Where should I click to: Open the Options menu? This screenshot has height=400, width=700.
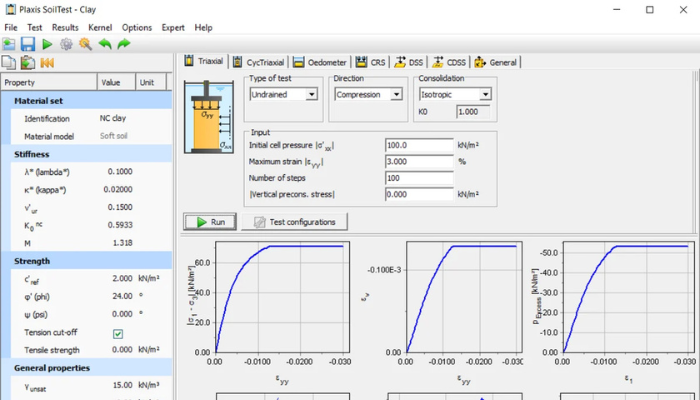[x=137, y=28]
